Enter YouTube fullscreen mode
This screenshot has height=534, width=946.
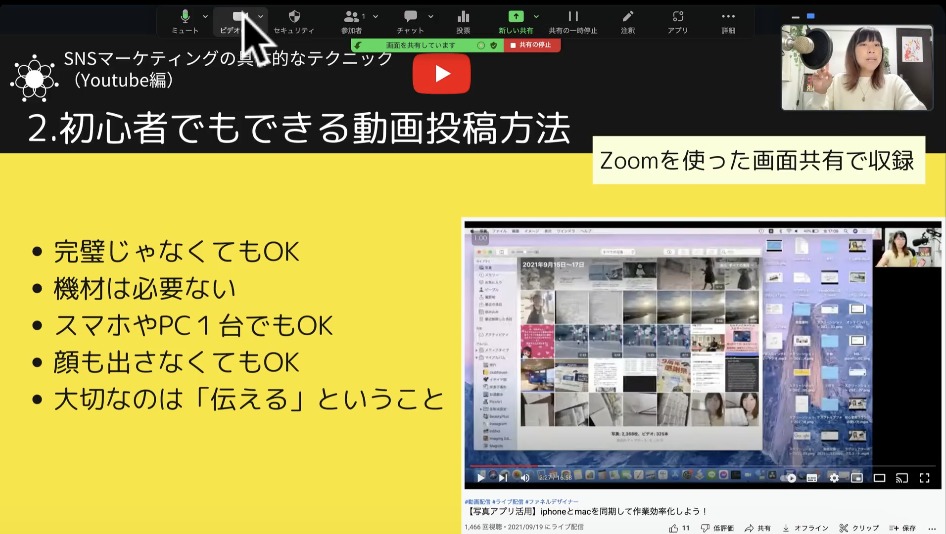coord(924,478)
